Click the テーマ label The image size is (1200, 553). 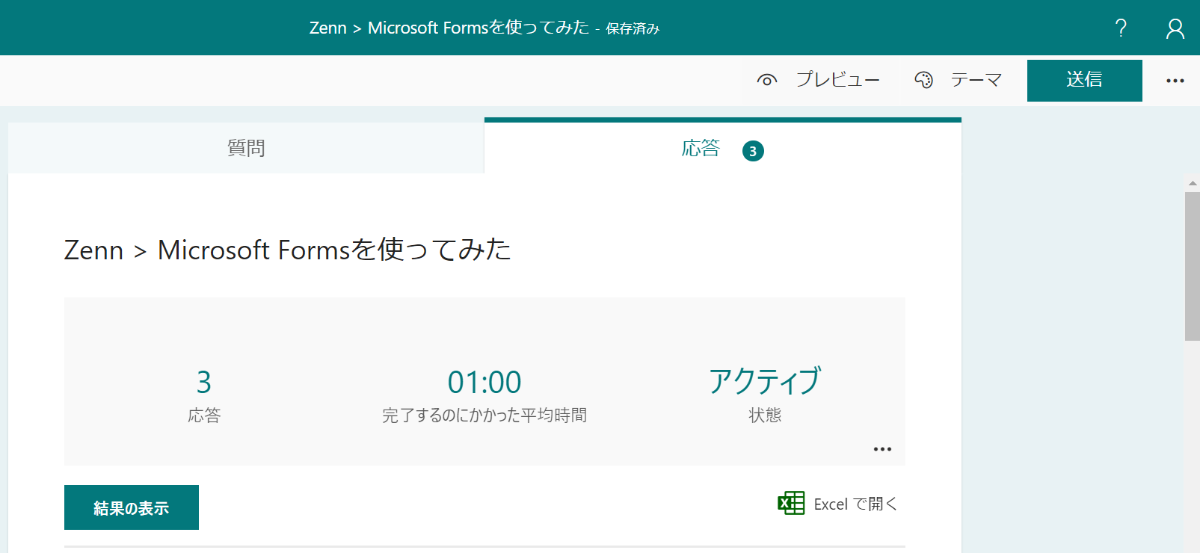(x=976, y=80)
